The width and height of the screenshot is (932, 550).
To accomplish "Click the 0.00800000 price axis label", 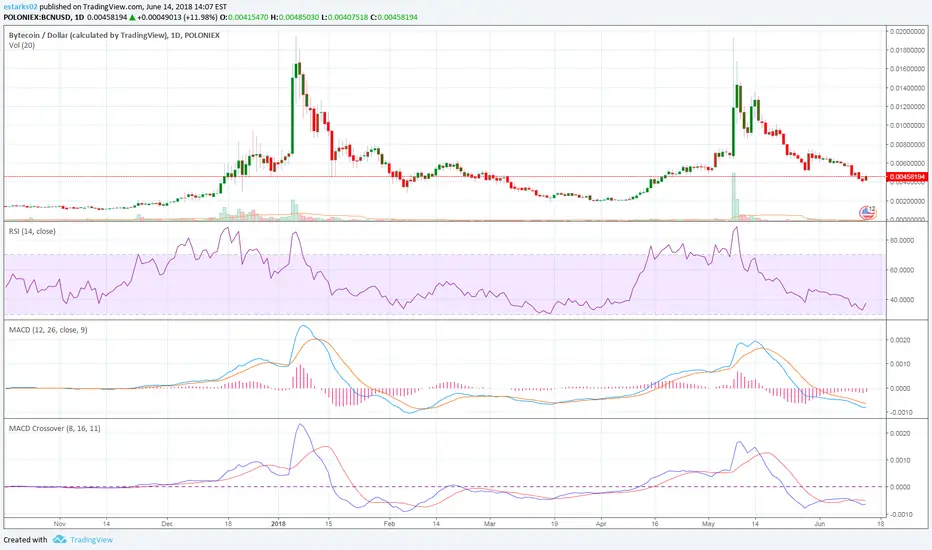I will (907, 144).
